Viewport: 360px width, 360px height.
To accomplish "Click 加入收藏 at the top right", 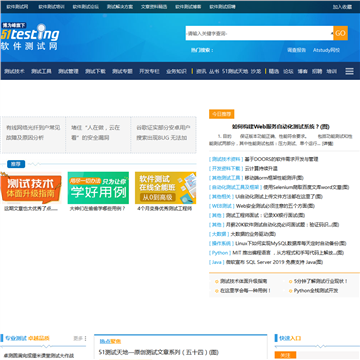I will (342, 7).
